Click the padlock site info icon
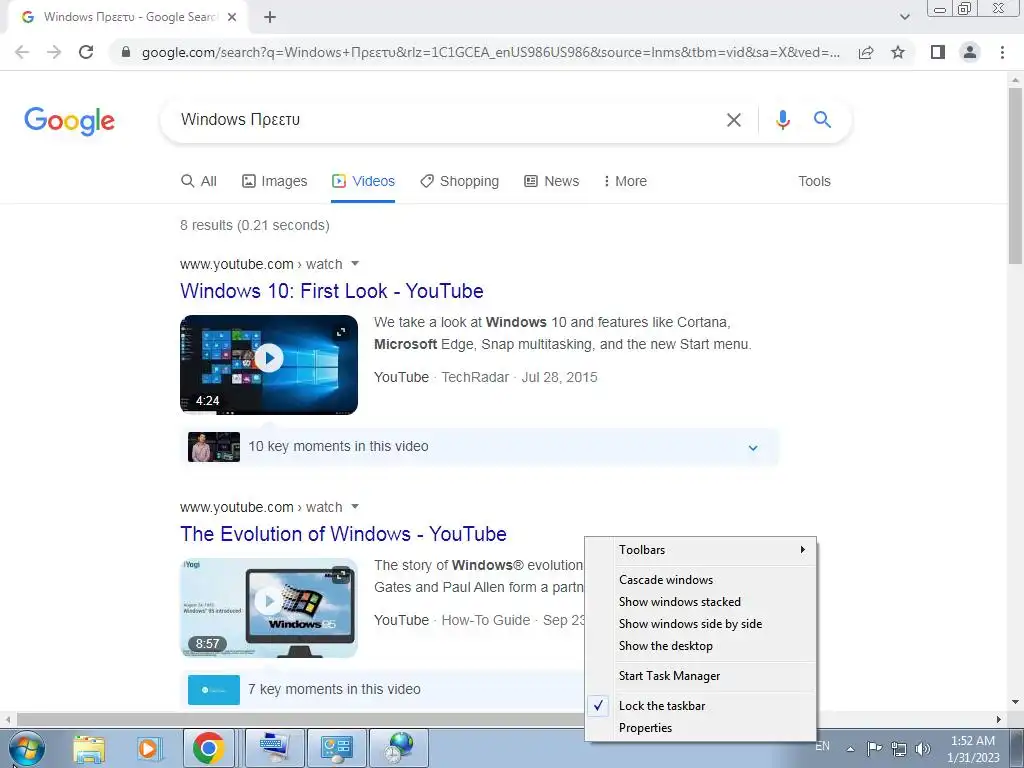Image resolution: width=1024 pixels, height=768 pixels. [127, 52]
